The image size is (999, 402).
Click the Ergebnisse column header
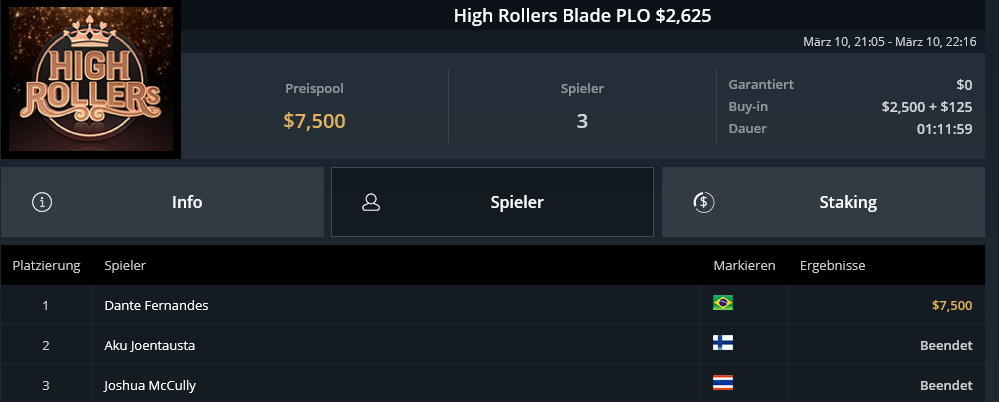click(x=832, y=266)
